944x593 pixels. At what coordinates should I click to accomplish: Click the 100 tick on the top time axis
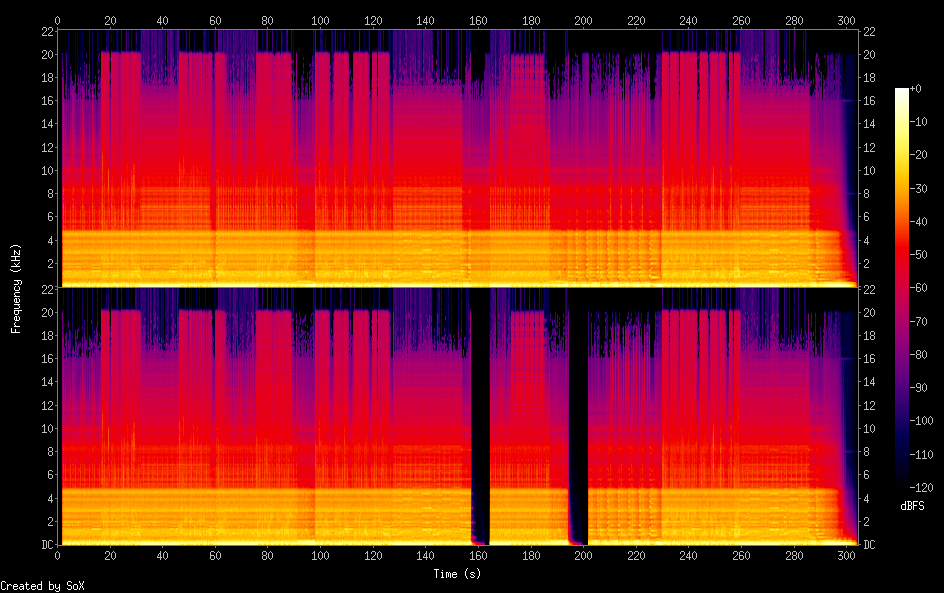pos(320,19)
